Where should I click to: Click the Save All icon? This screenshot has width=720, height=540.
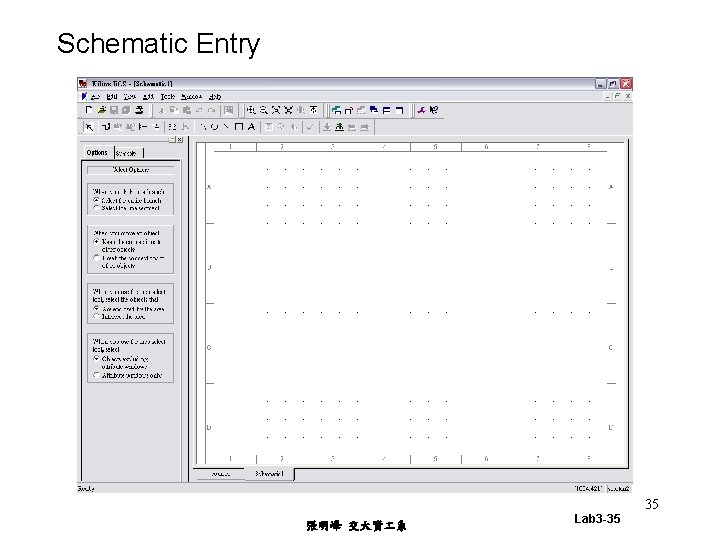pos(126,110)
